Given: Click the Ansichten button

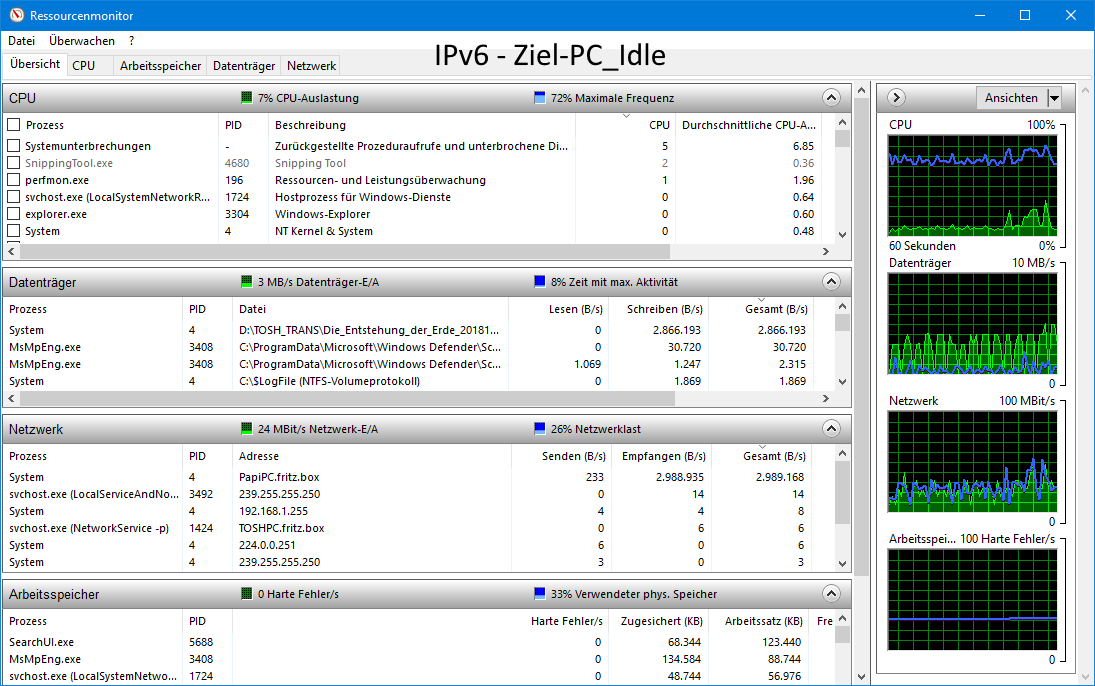Looking at the screenshot, I should pos(1011,98).
